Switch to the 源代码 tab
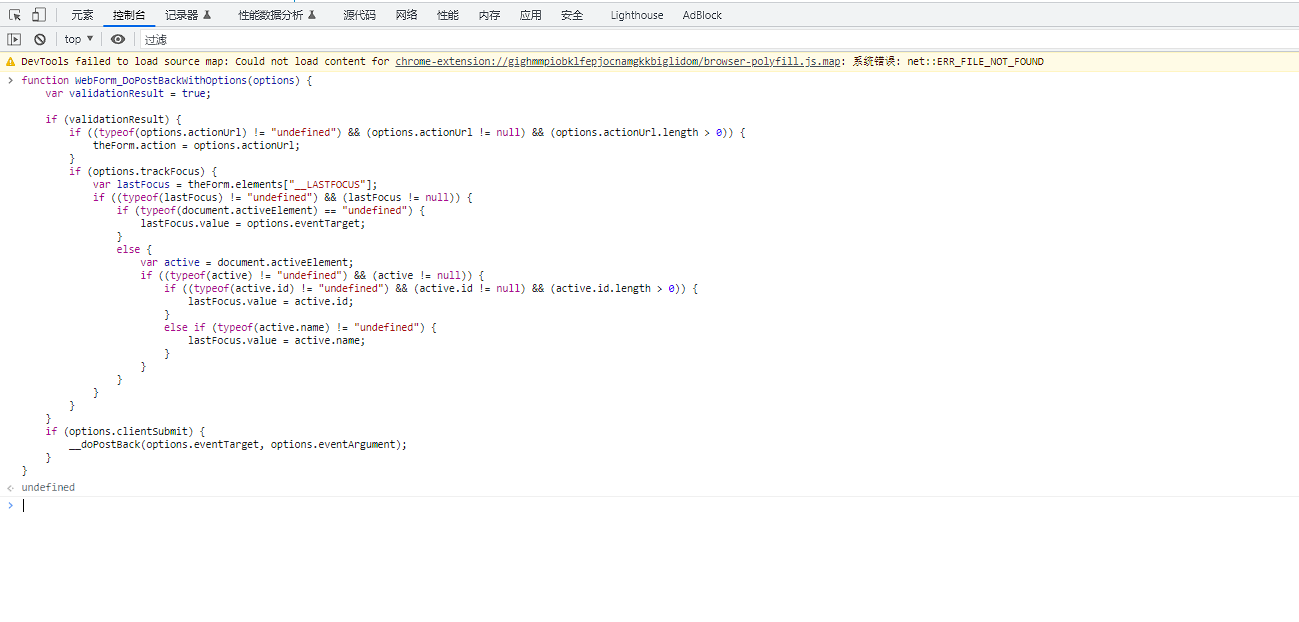1299x622 pixels. pos(359,15)
